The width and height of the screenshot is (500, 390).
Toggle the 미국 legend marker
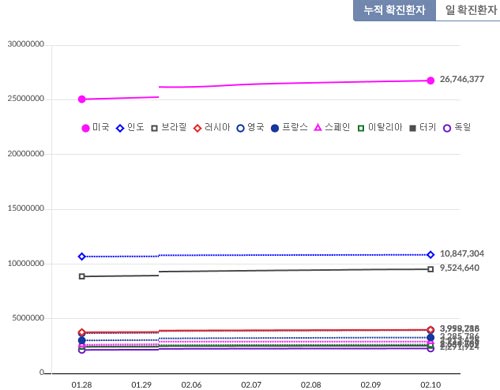[x=86, y=128]
